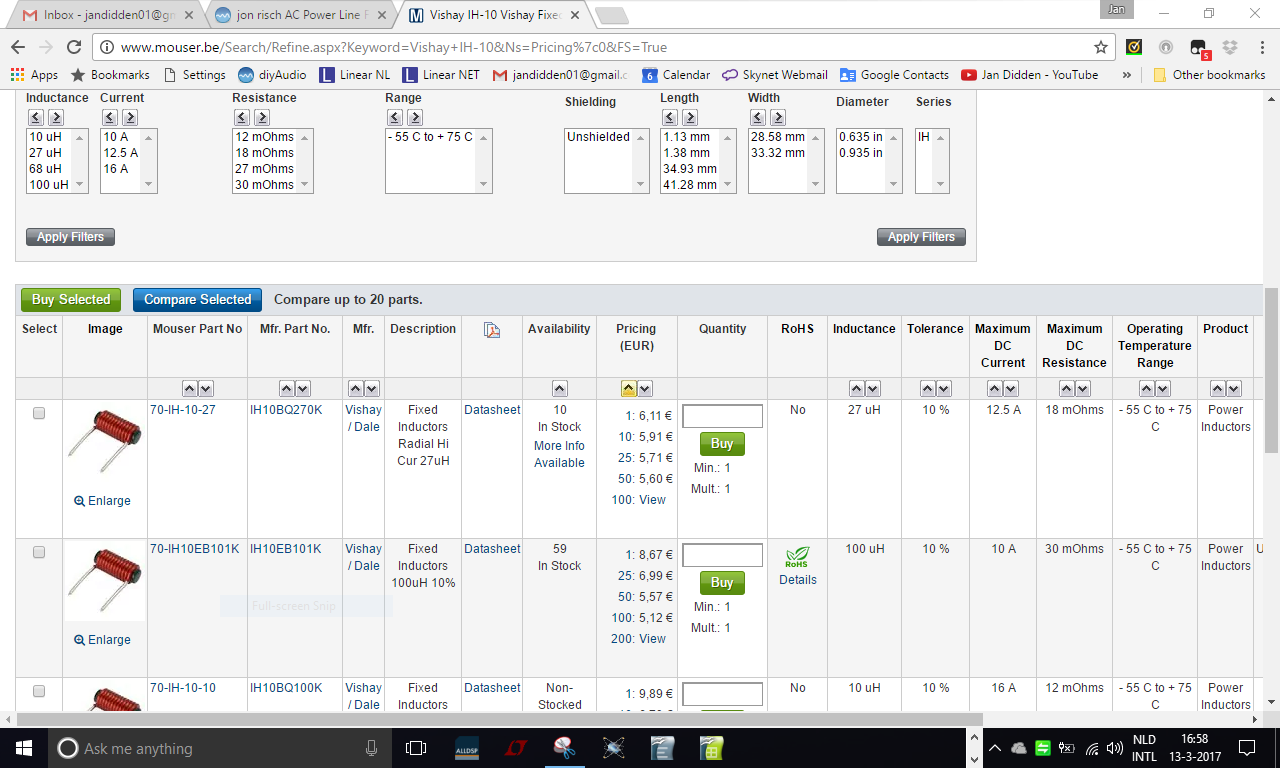1280x768 pixels.
Task: Tick the checkbox for 70-IH10EB101K
Action: (x=39, y=552)
